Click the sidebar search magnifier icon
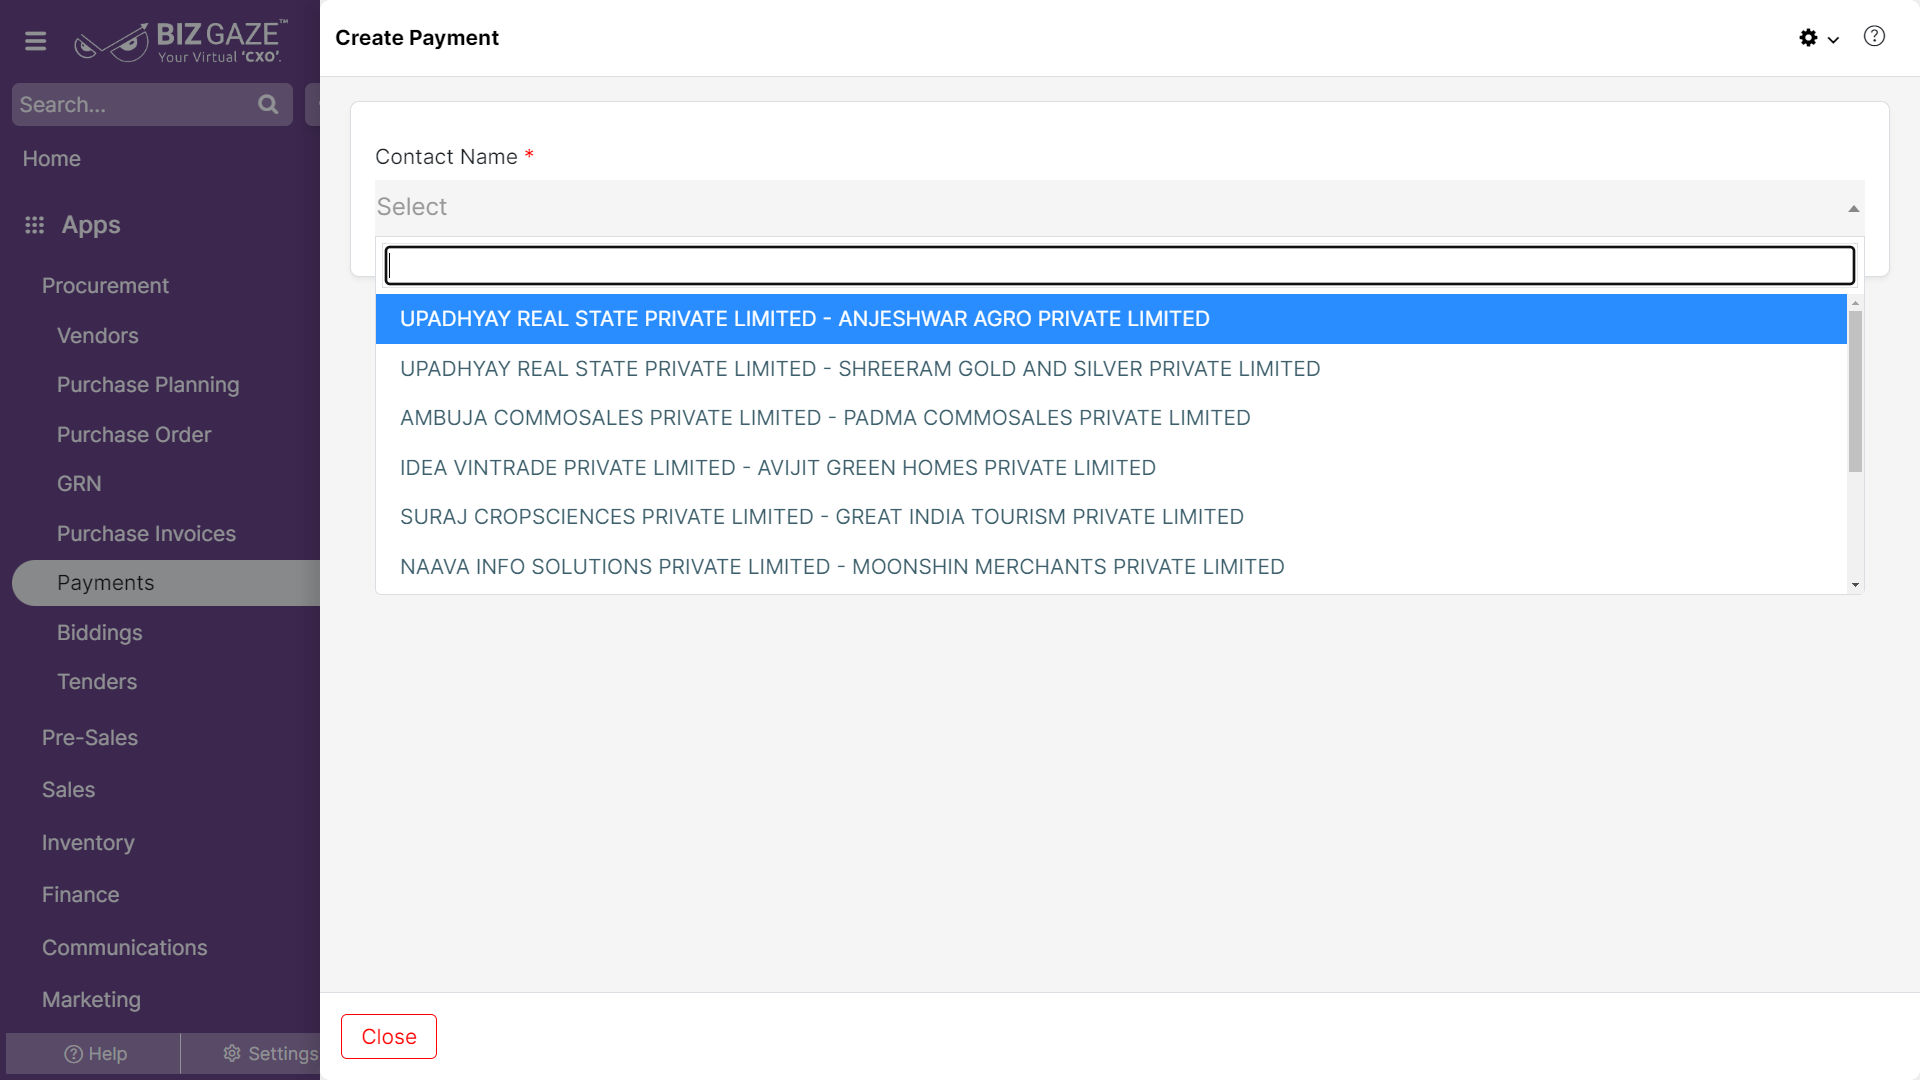This screenshot has height=1080, width=1920. (268, 104)
